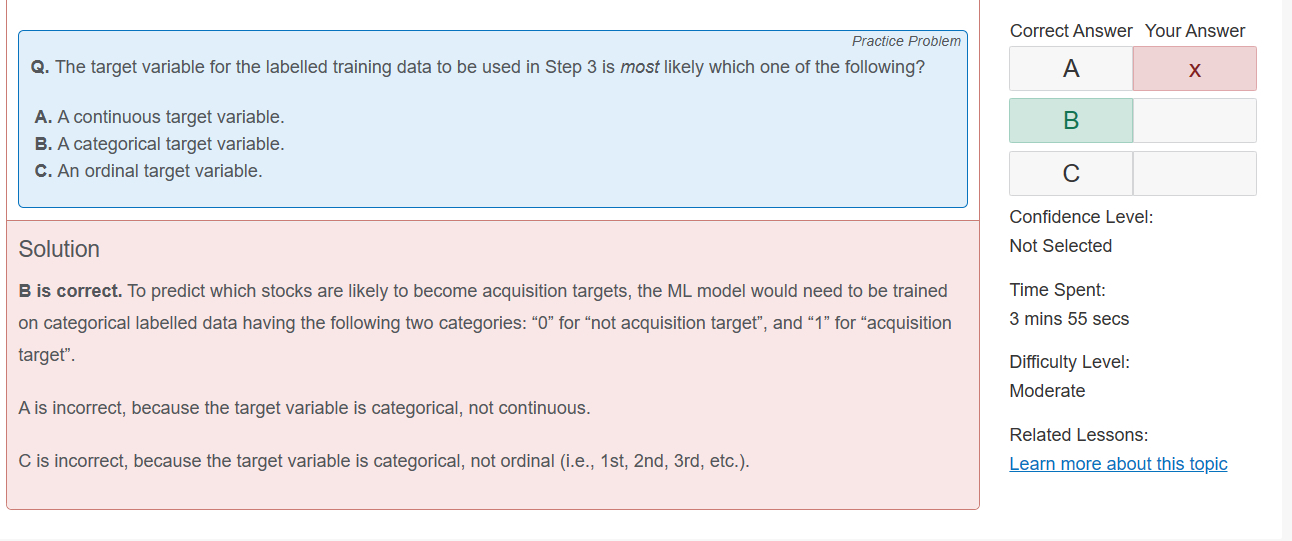Image resolution: width=1292 pixels, height=541 pixels.
Task: Click the question text about Step 3
Action: (480, 67)
